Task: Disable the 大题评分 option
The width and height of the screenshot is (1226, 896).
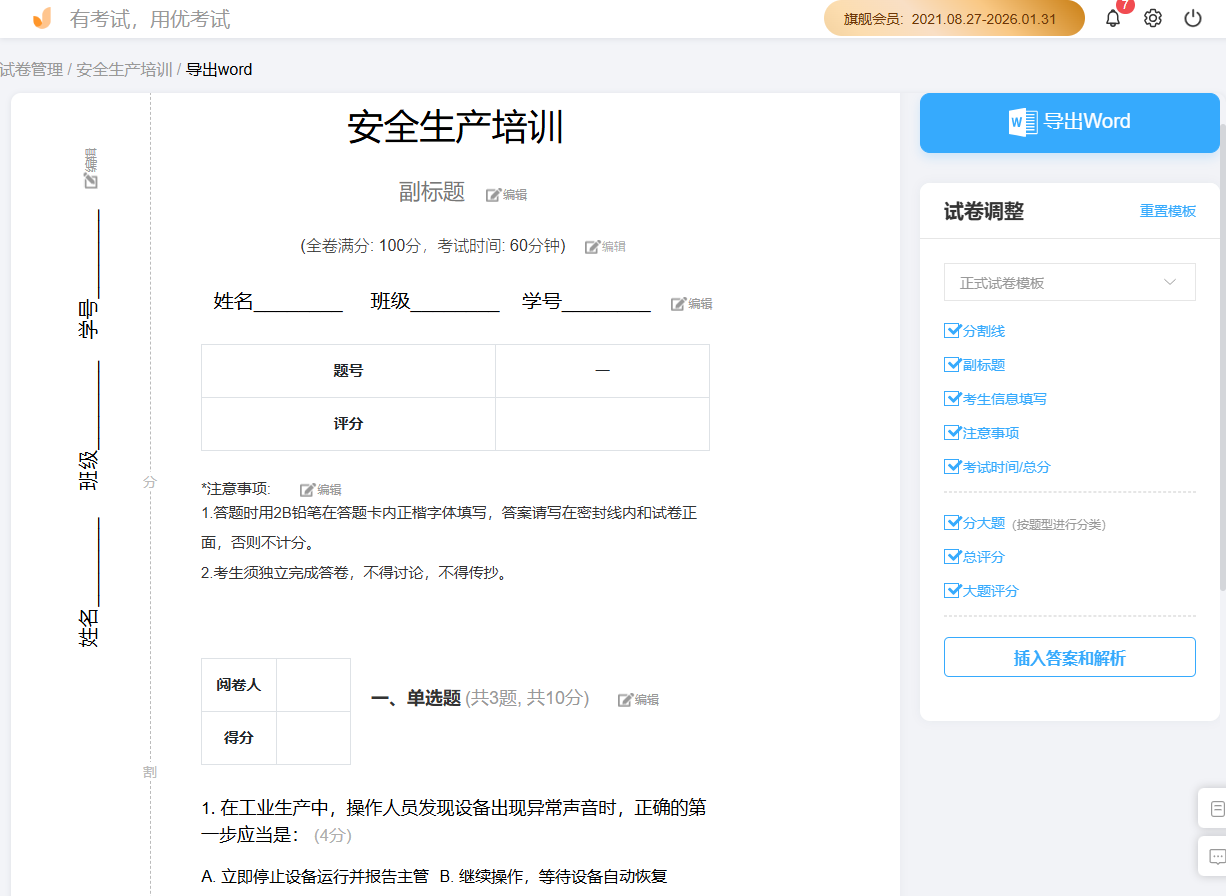Action: click(x=952, y=590)
